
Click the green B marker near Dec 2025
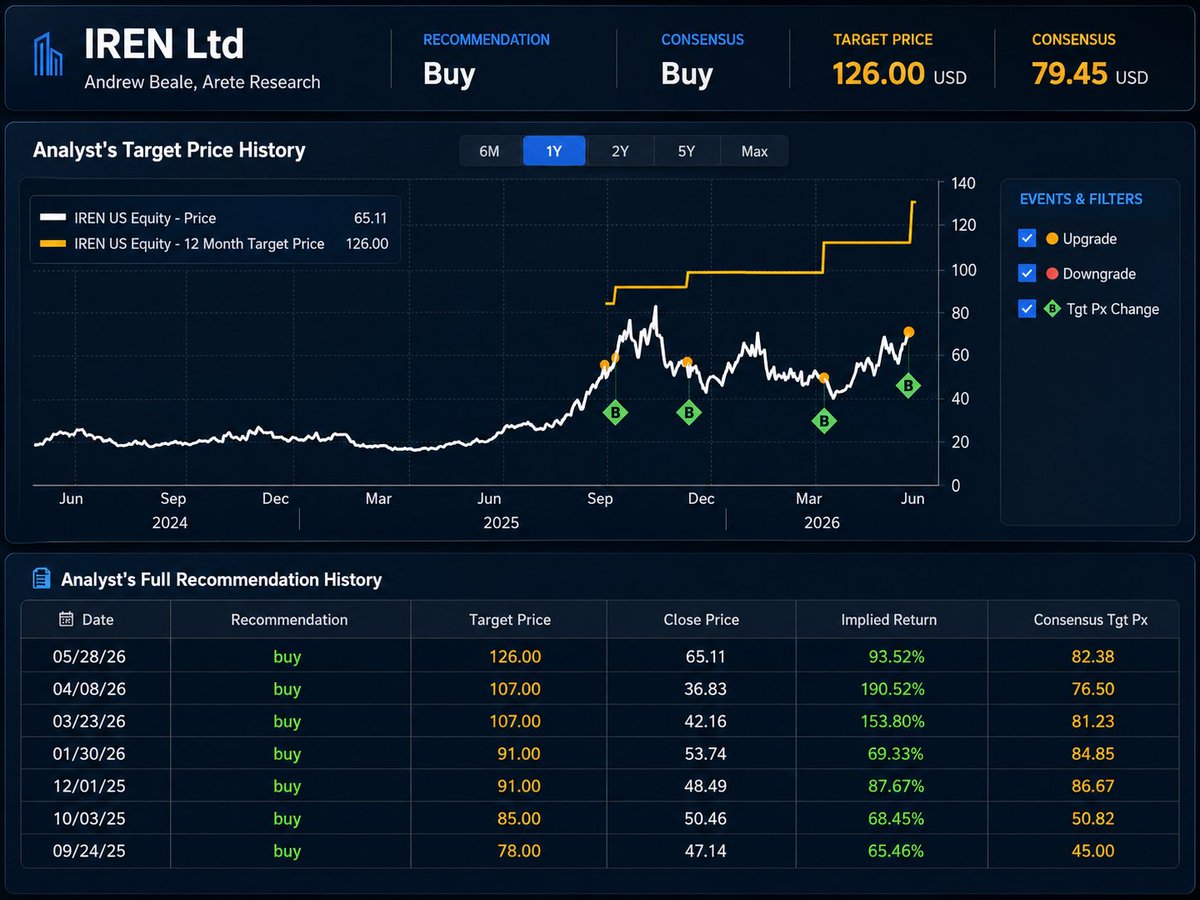[688, 412]
